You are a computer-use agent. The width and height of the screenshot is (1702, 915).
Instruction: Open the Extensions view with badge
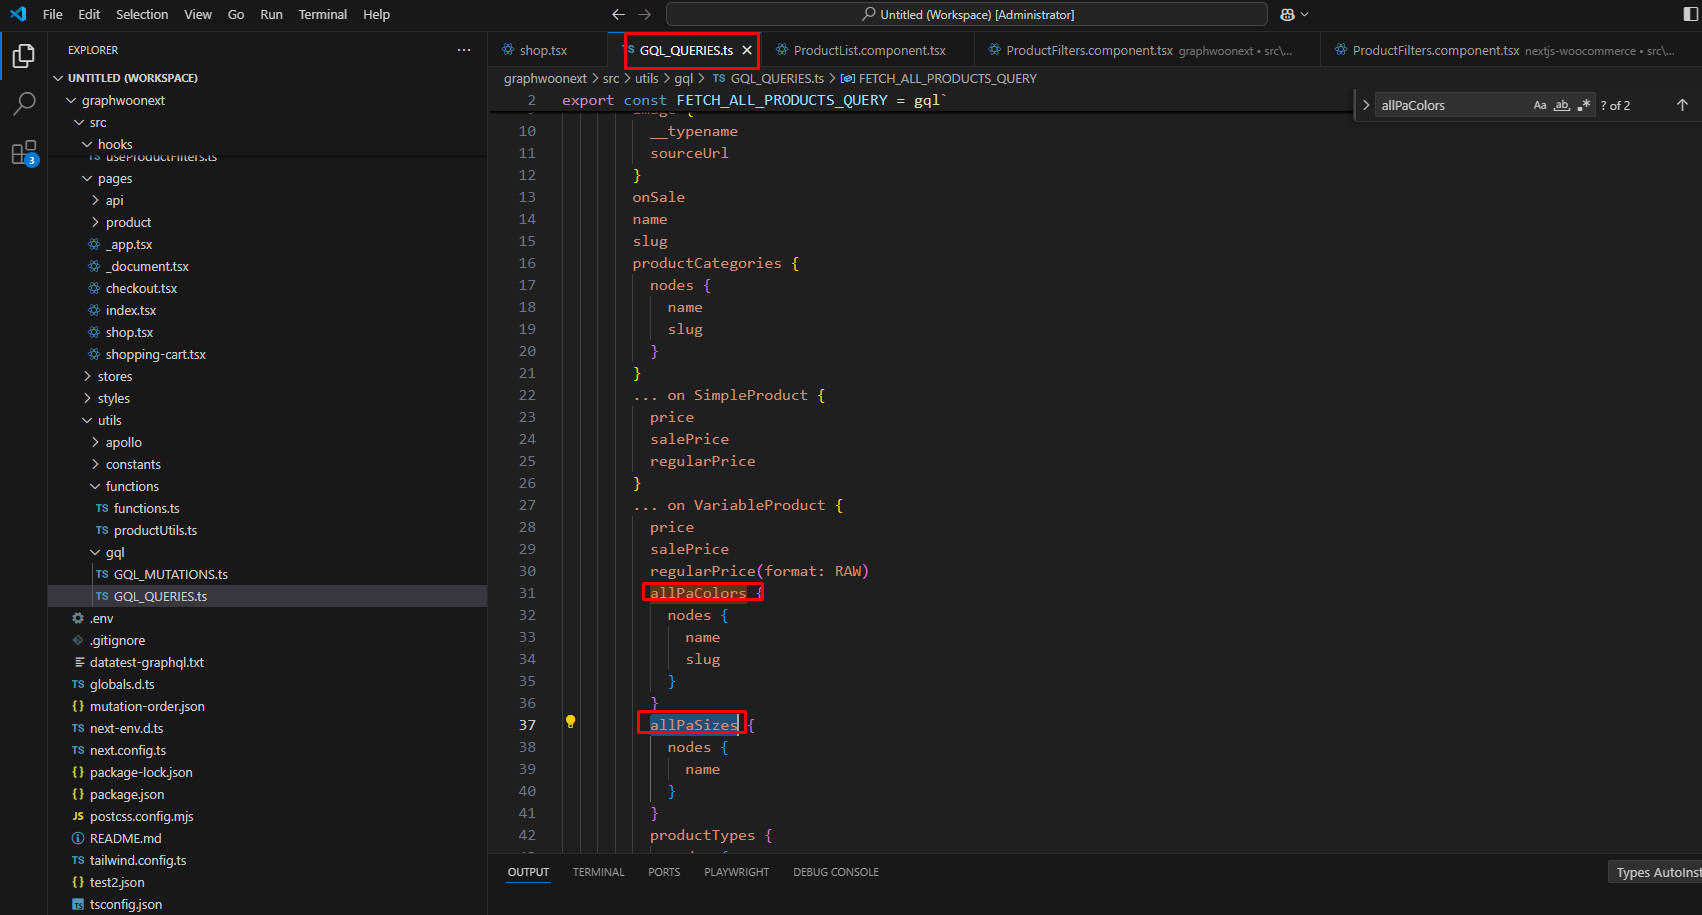[24, 153]
